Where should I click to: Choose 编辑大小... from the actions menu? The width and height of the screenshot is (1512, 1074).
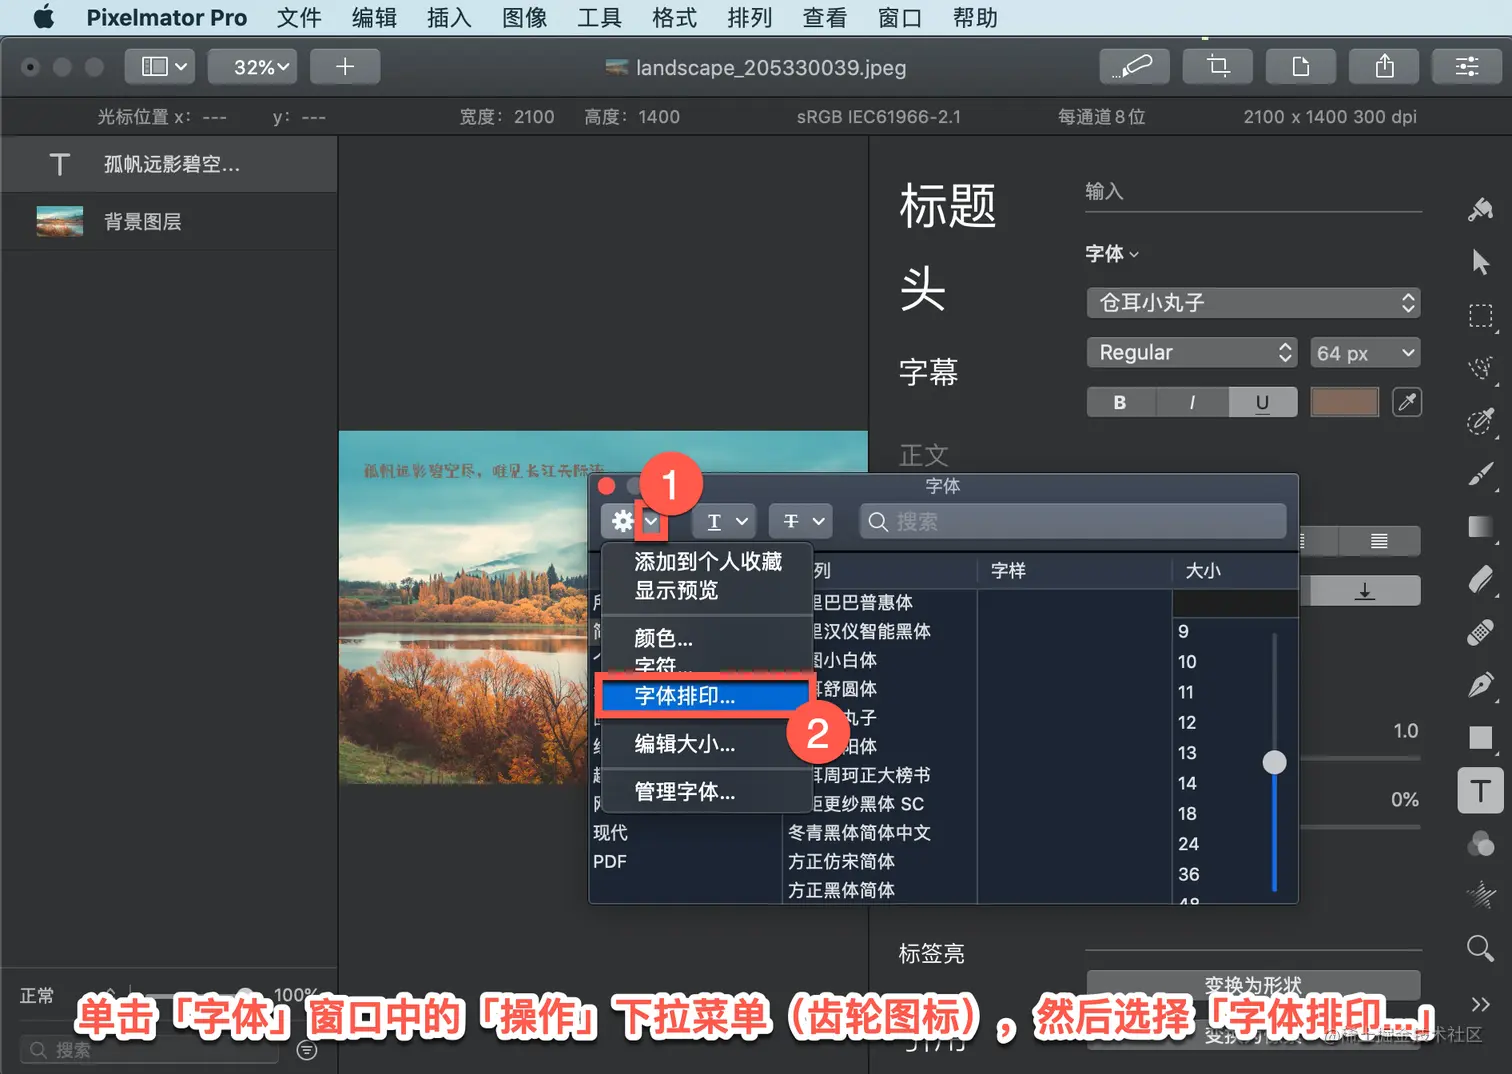pos(707,744)
